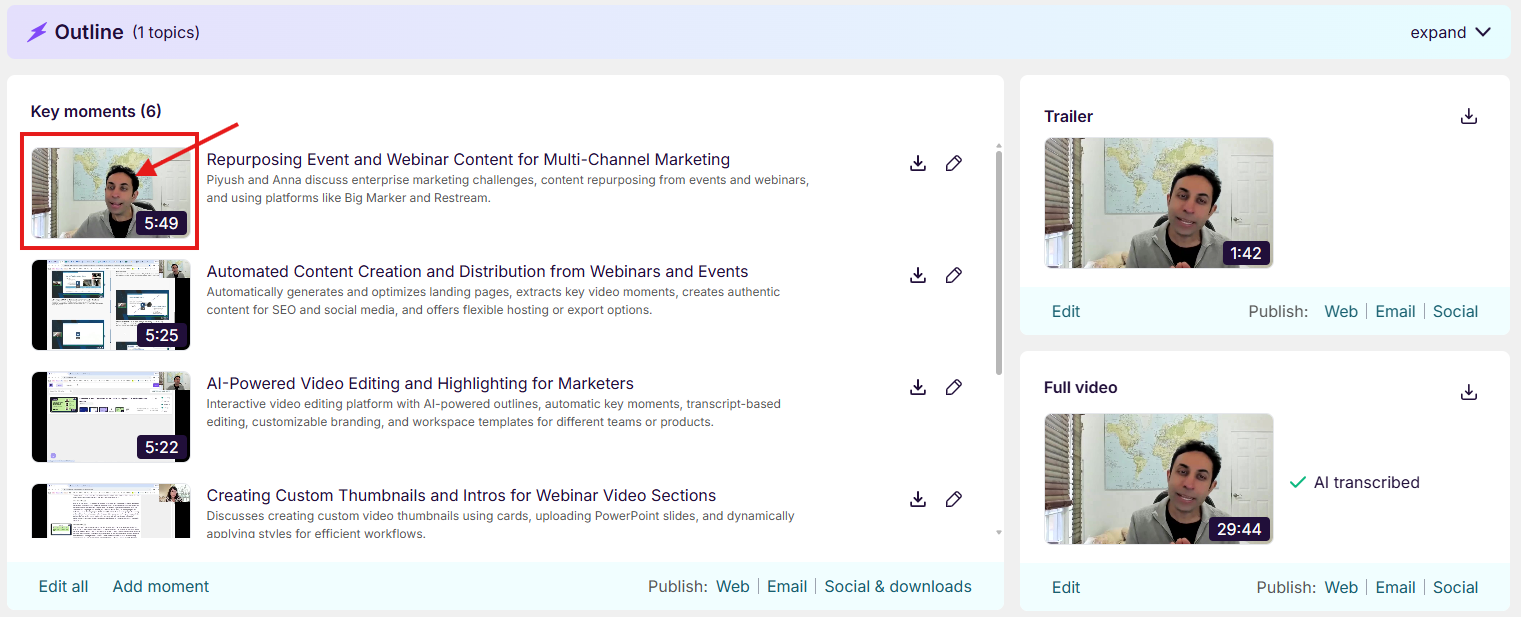1521x617 pixels.
Task: Click scrollbar down arrow in Key moments
Action: pyautogui.click(x=998, y=533)
